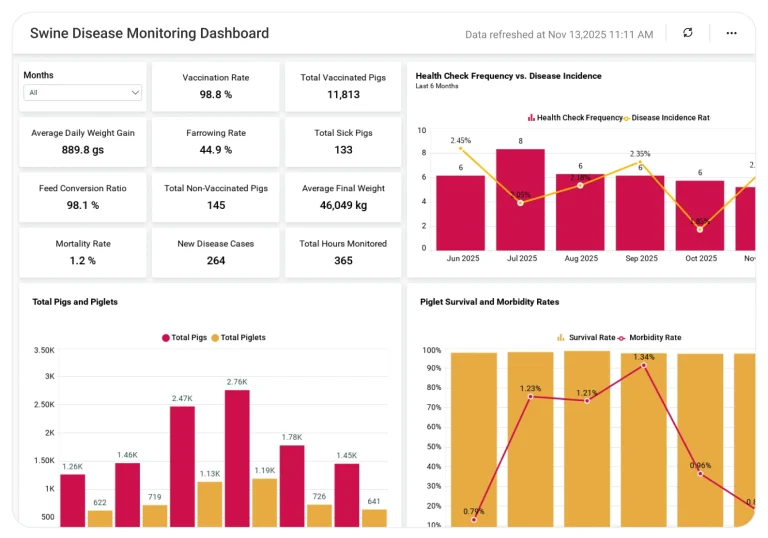Click the Jul 2025 health check bar
This screenshot has width=768, height=538.
coord(520,199)
